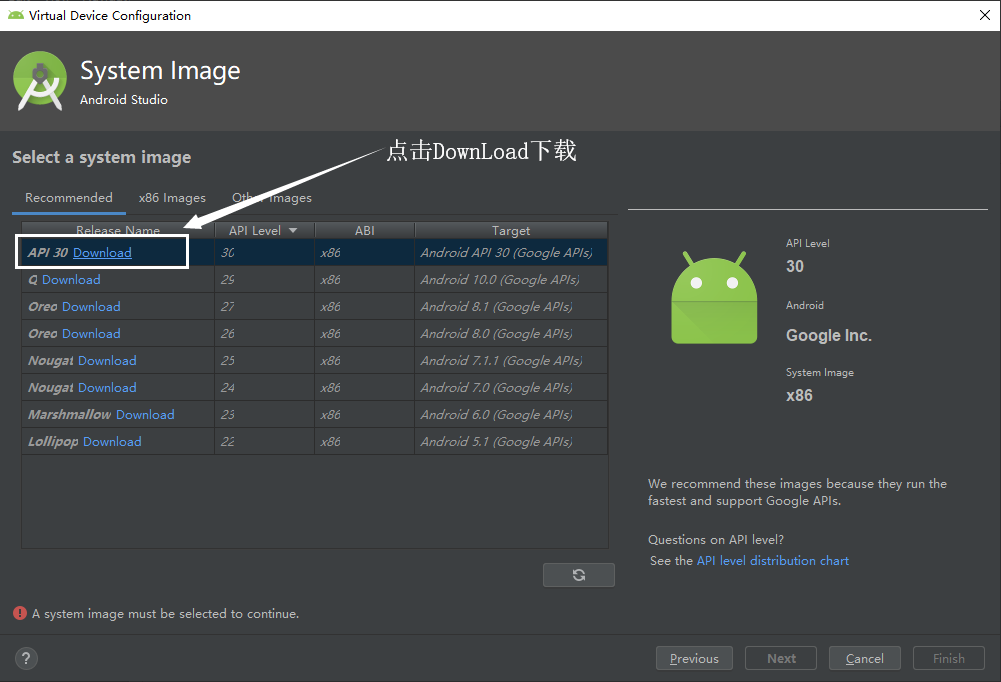This screenshot has height=682, width=1001.
Task: Open the API level distribution chart link
Action: point(772,561)
